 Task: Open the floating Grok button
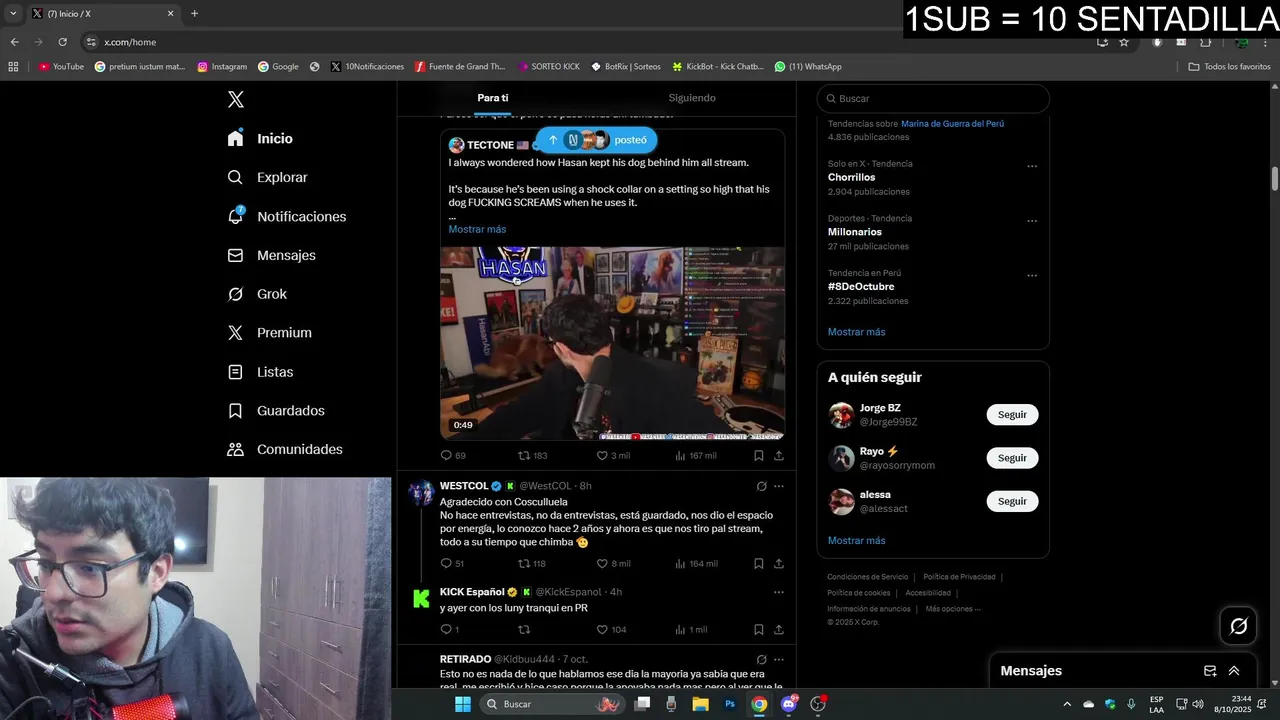(x=1238, y=626)
